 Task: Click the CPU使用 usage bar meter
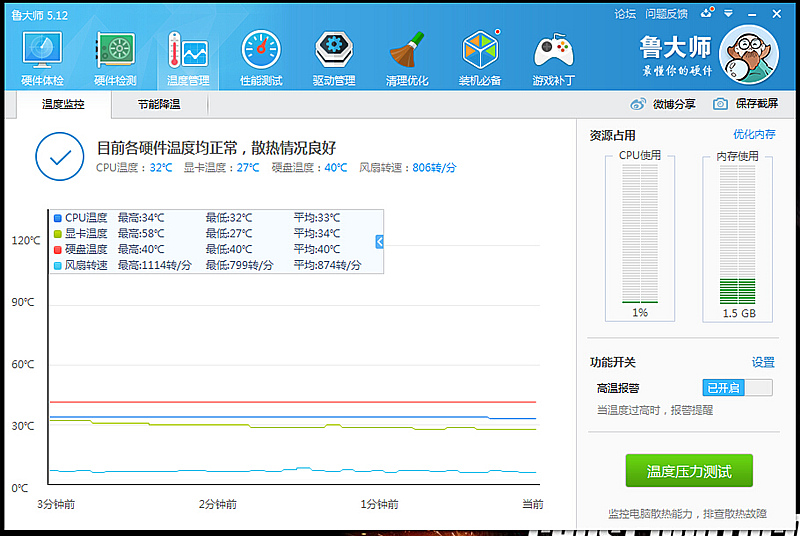[640, 234]
